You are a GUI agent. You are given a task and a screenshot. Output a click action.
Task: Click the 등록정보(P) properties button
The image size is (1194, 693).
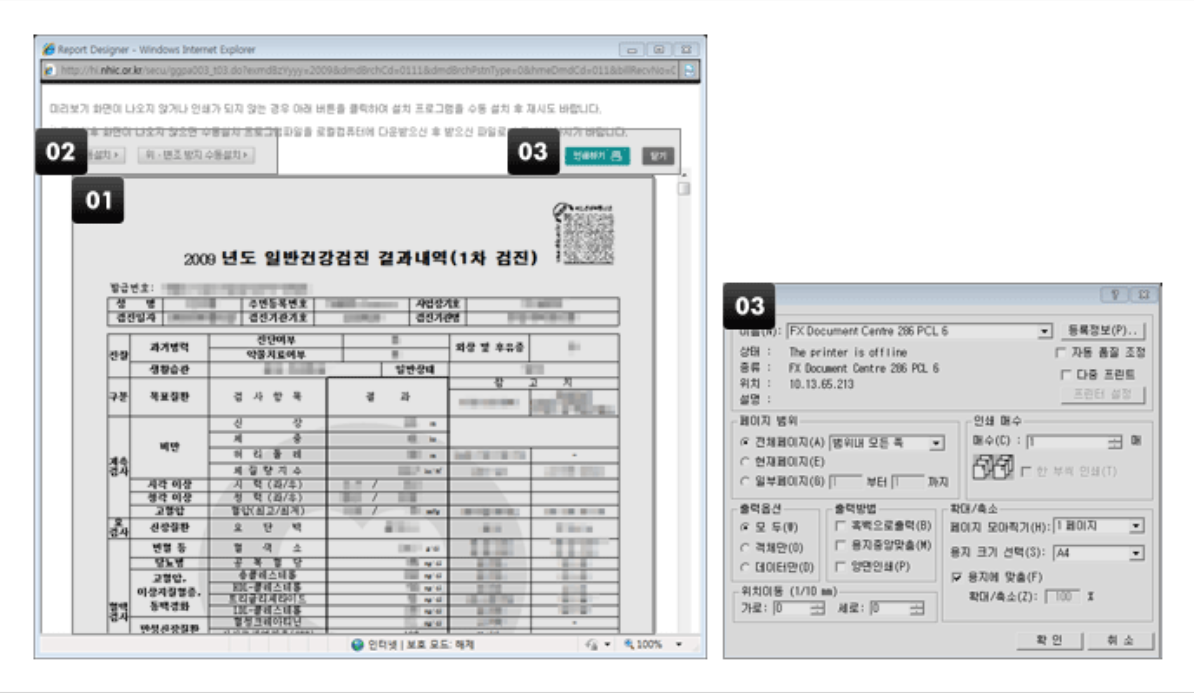click(x=1102, y=331)
